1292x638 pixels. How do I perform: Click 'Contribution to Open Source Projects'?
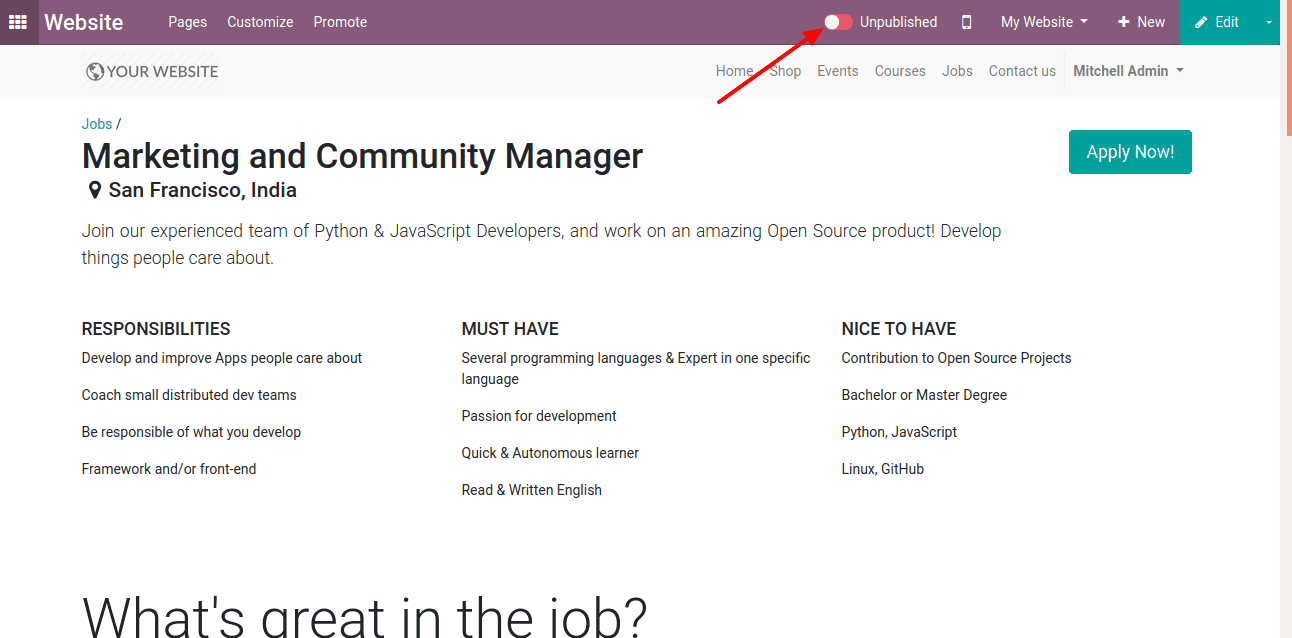957,358
